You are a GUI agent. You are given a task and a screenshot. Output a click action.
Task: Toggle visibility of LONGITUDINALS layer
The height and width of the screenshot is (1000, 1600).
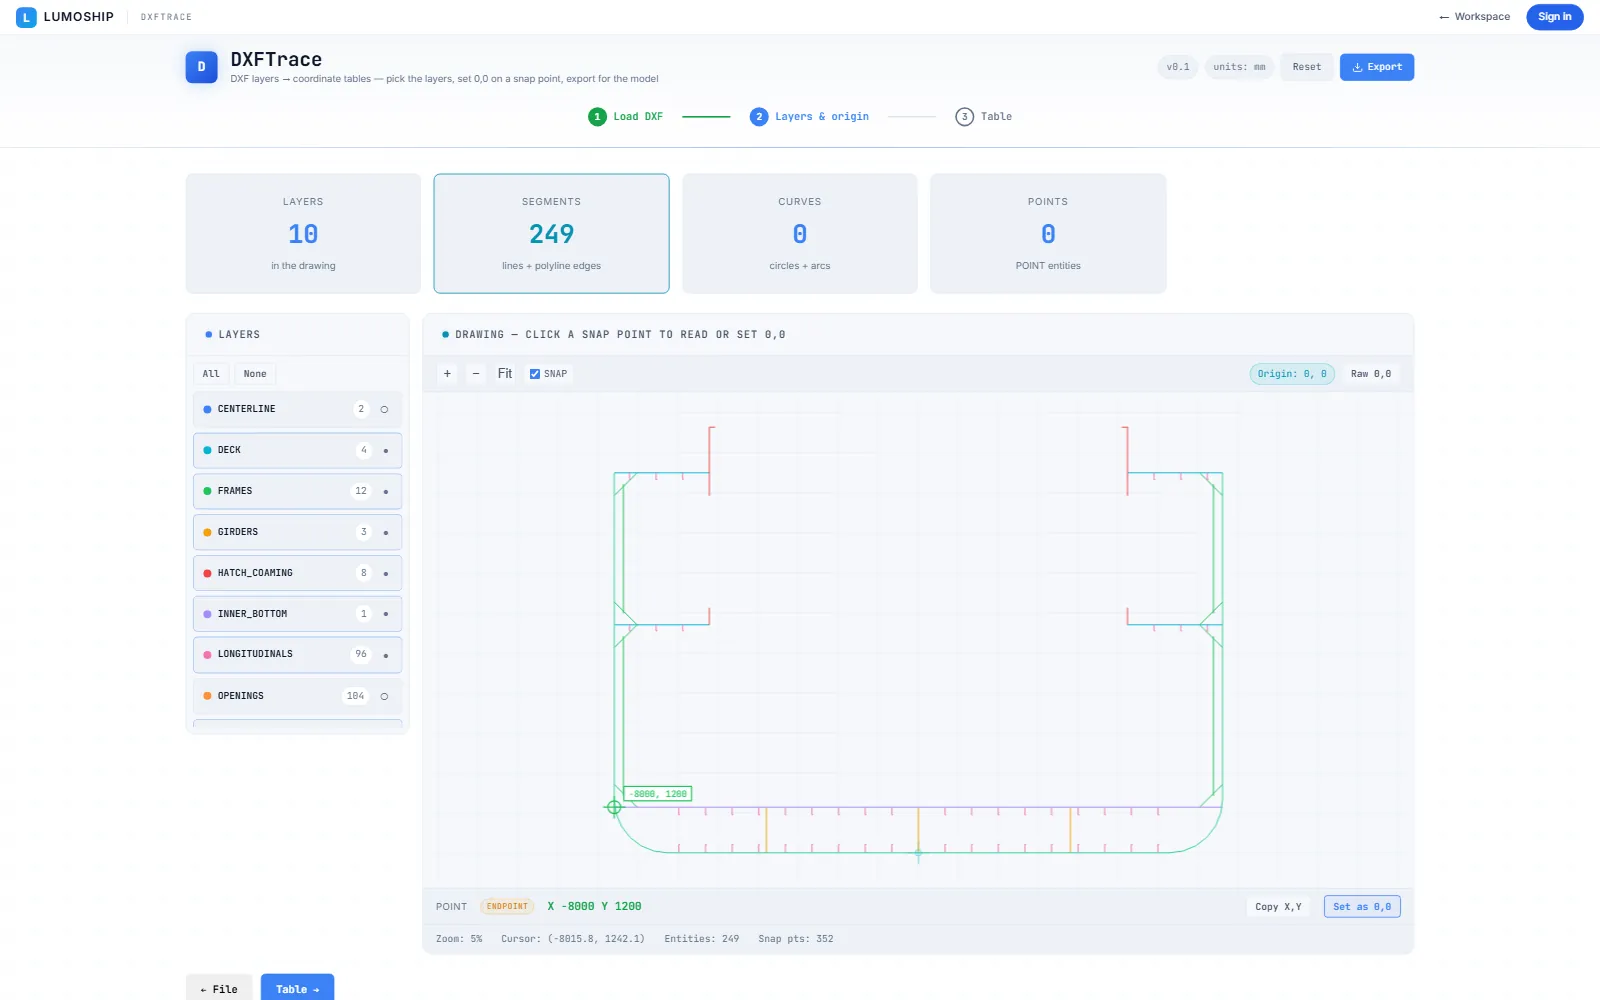(x=385, y=655)
